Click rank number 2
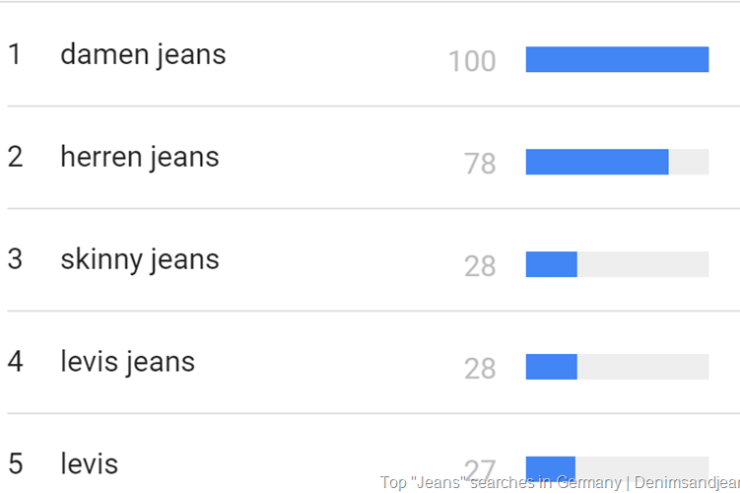740x493 pixels. click(15, 157)
